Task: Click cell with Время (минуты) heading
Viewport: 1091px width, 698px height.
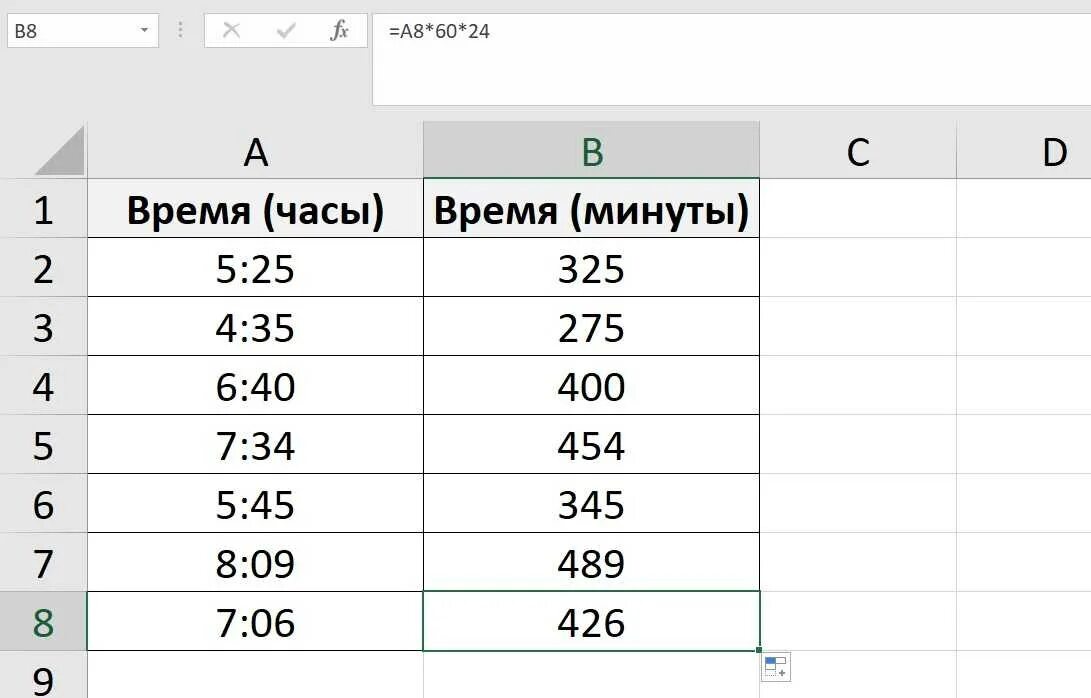Action: [x=591, y=210]
